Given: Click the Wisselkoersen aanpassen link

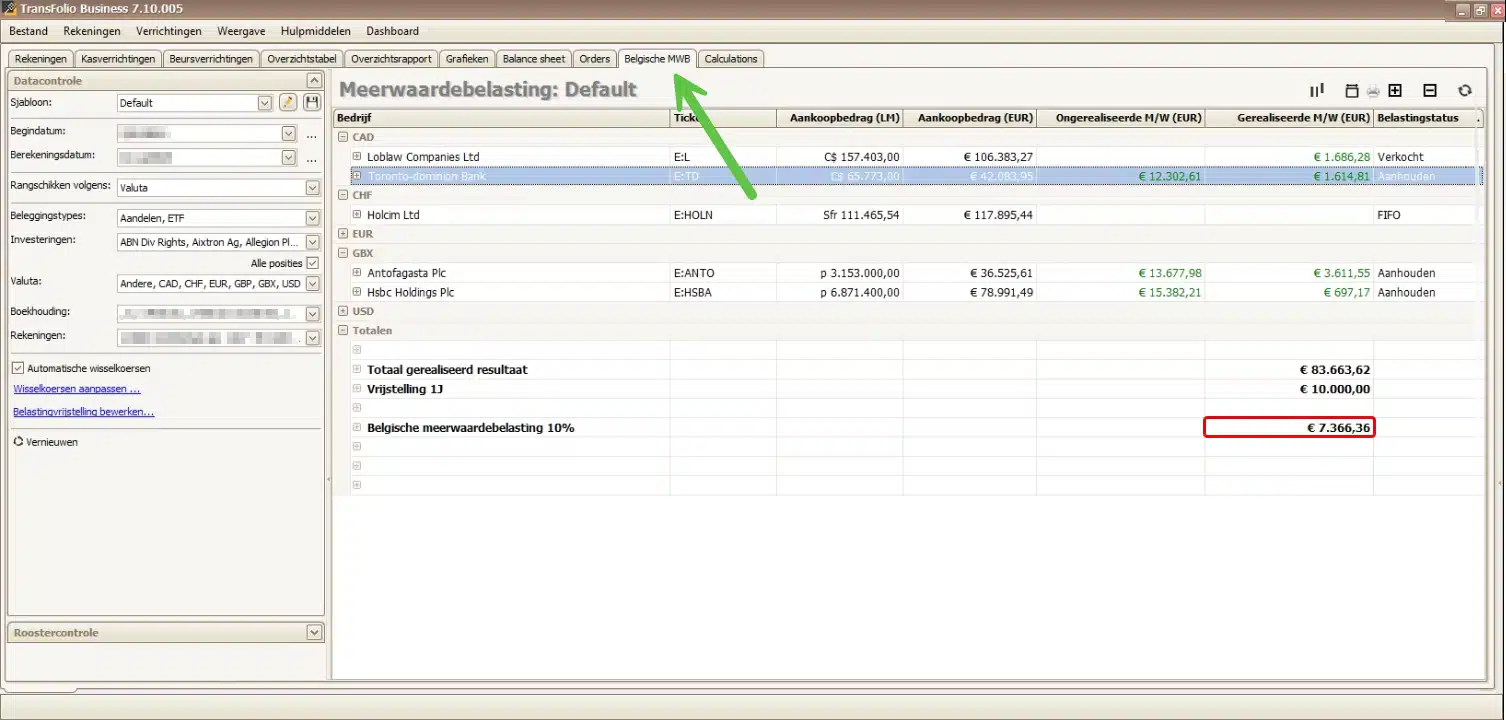Looking at the screenshot, I should [x=77, y=389].
